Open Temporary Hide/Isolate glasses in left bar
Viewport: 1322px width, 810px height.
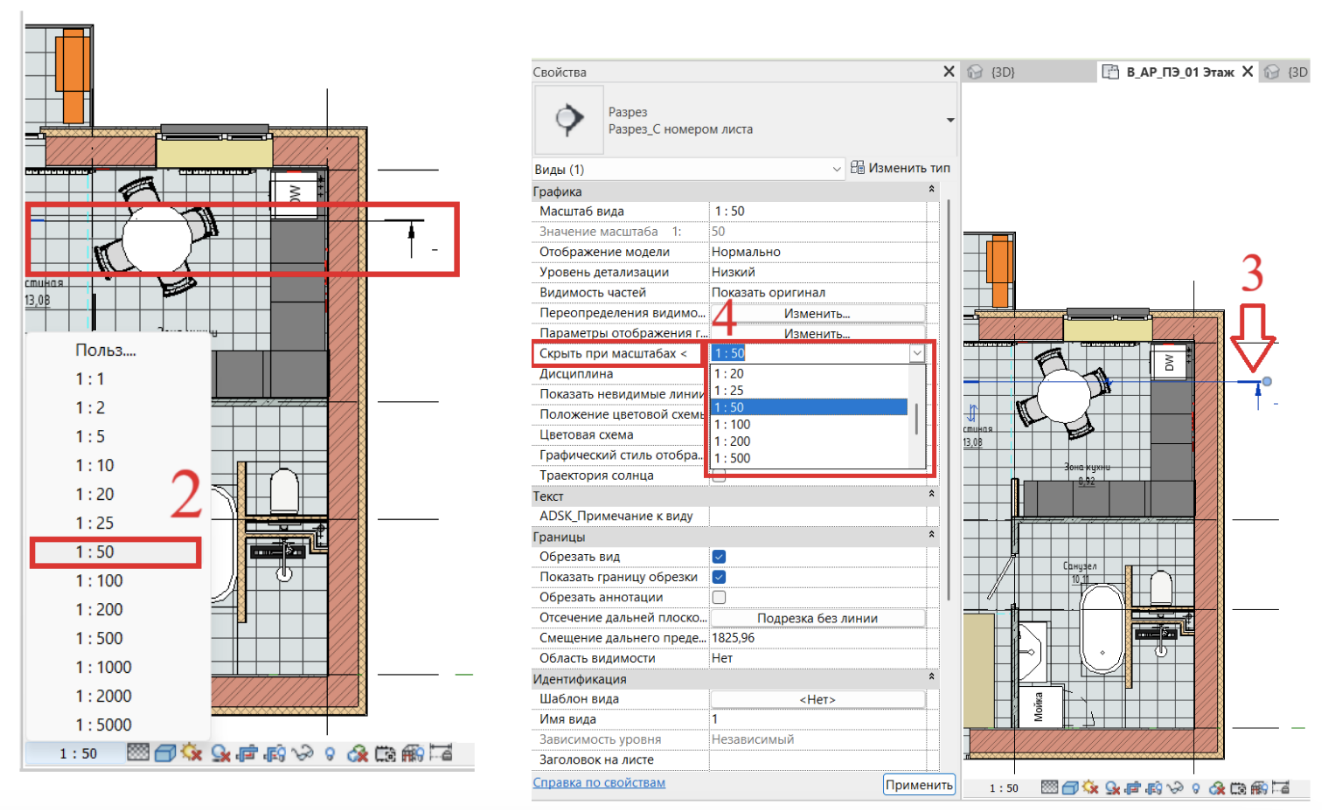(x=300, y=753)
